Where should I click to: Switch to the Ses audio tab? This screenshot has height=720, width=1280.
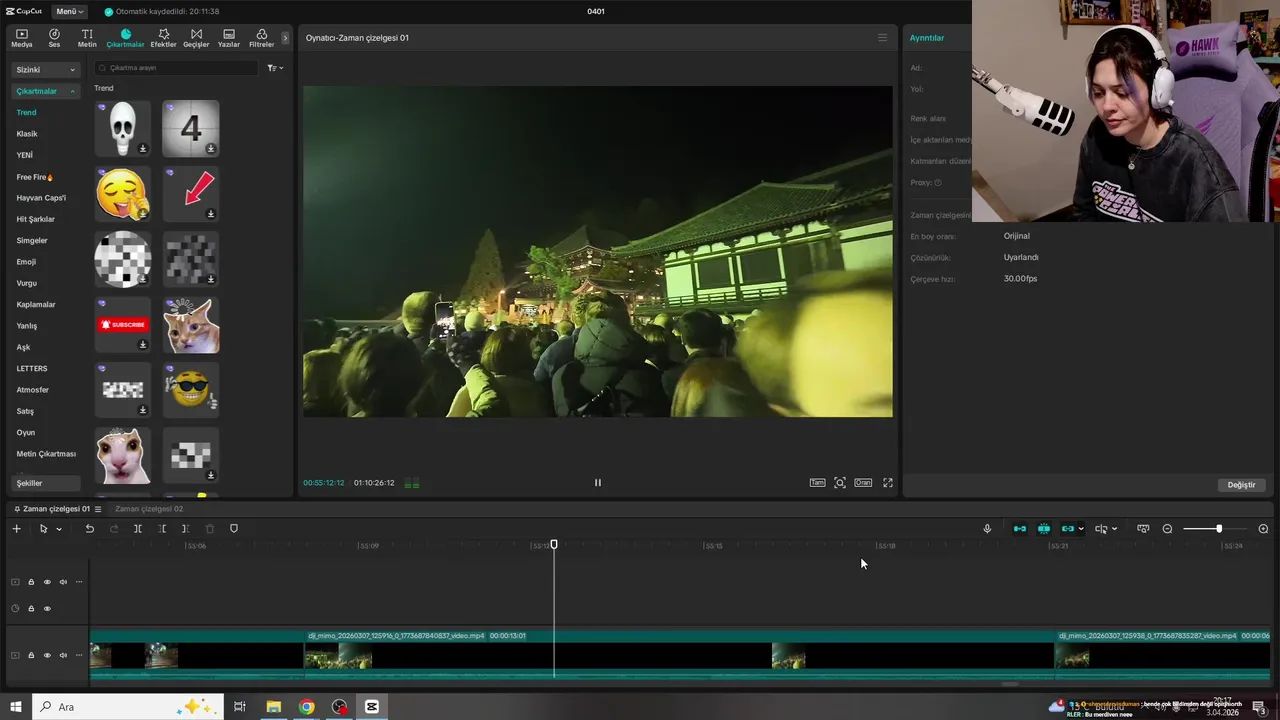(x=54, y=38)
